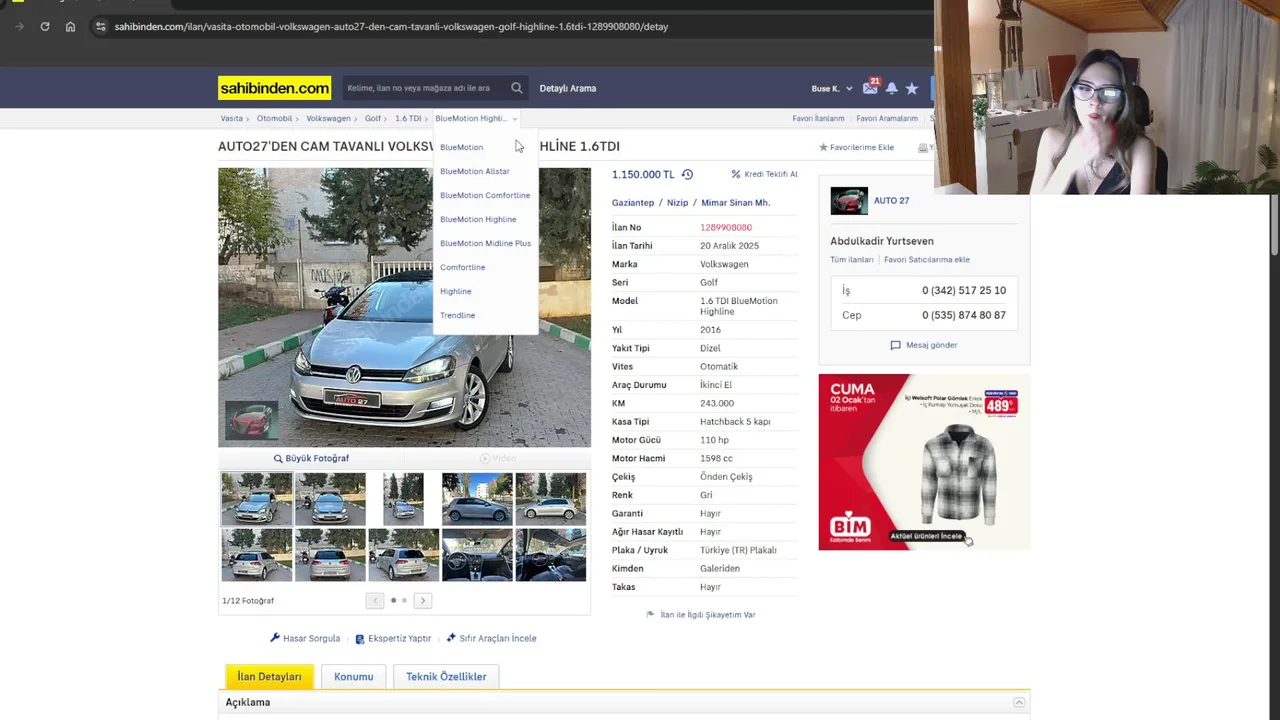The height and width of the screenshot is (720, 1280).
Task: Click the printer icon beside Favorilerime Ekle
Action: [x=923, y=147]
